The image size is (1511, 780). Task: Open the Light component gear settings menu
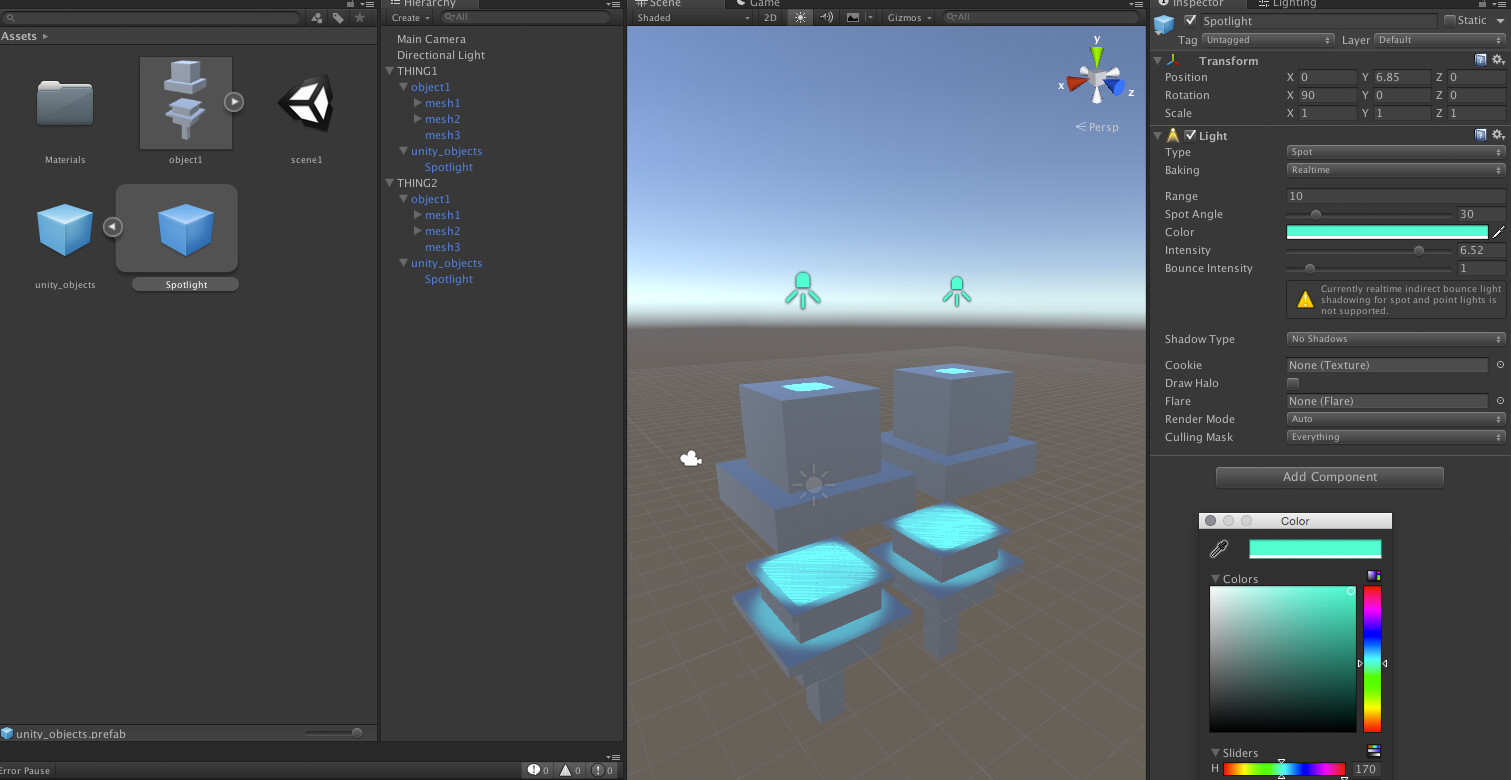point(1497,135)
